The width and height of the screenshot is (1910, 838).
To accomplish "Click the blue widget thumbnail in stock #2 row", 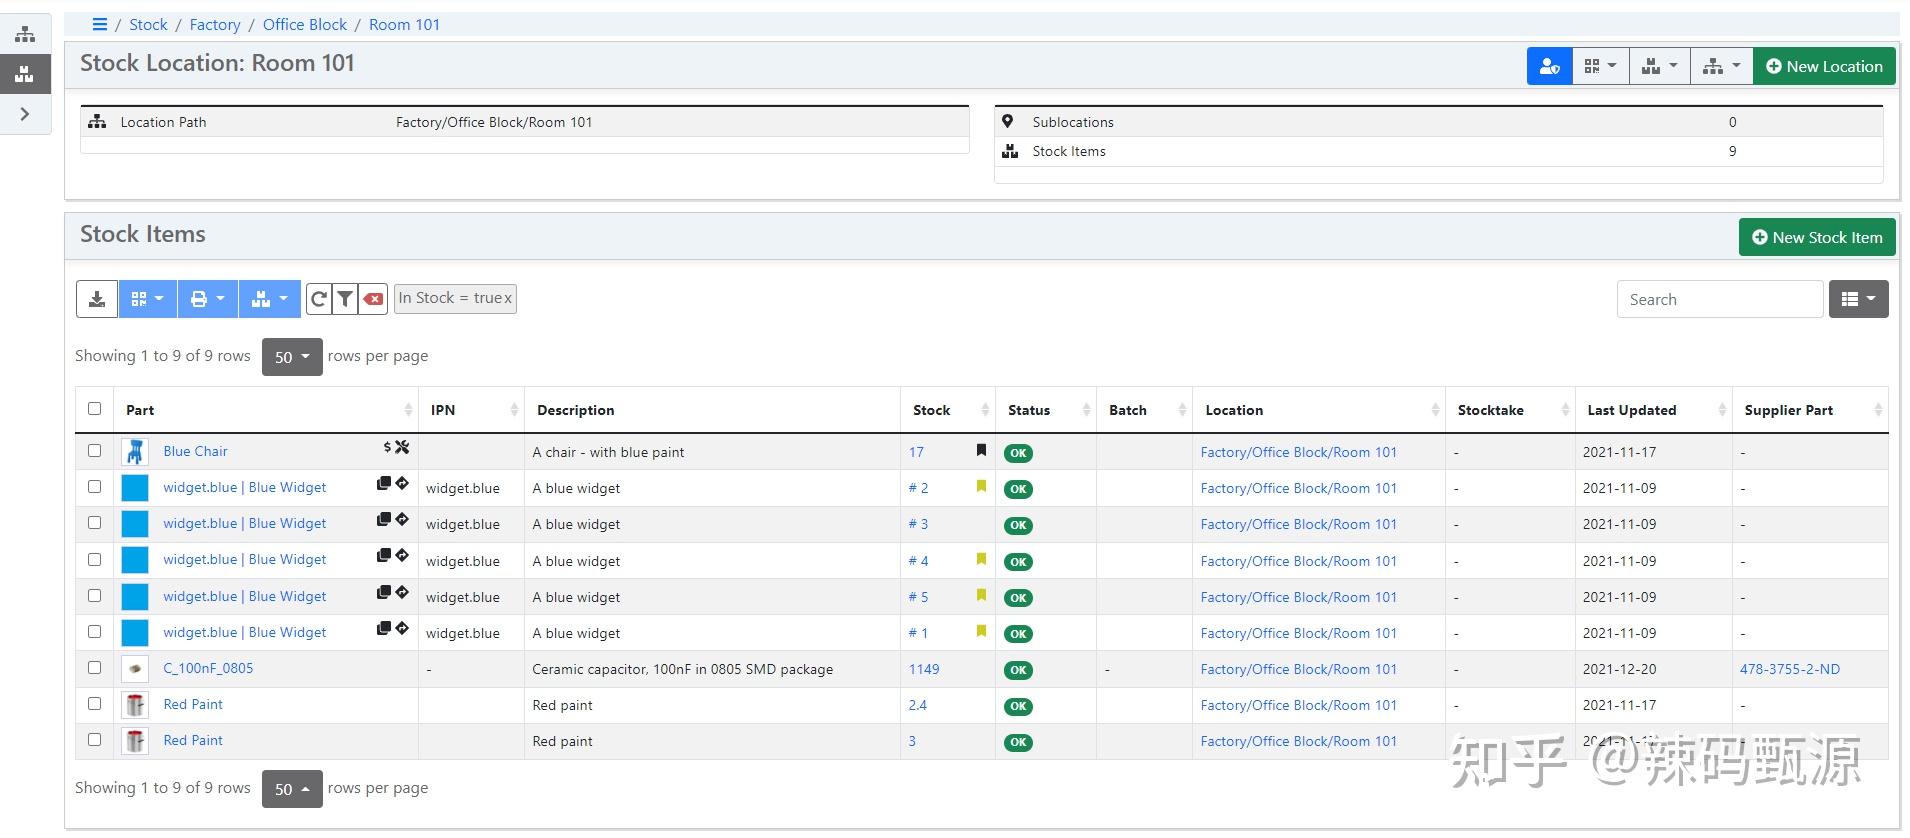I will tap(135, 488).
